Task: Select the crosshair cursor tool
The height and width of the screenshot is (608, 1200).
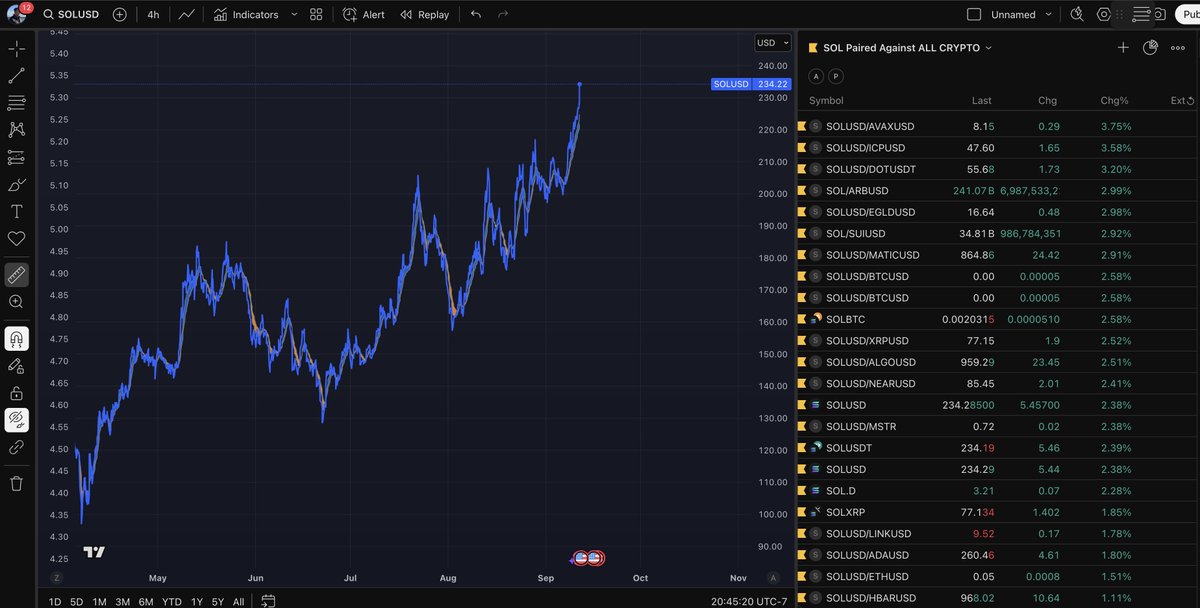Action: click(x=17, y=49)
